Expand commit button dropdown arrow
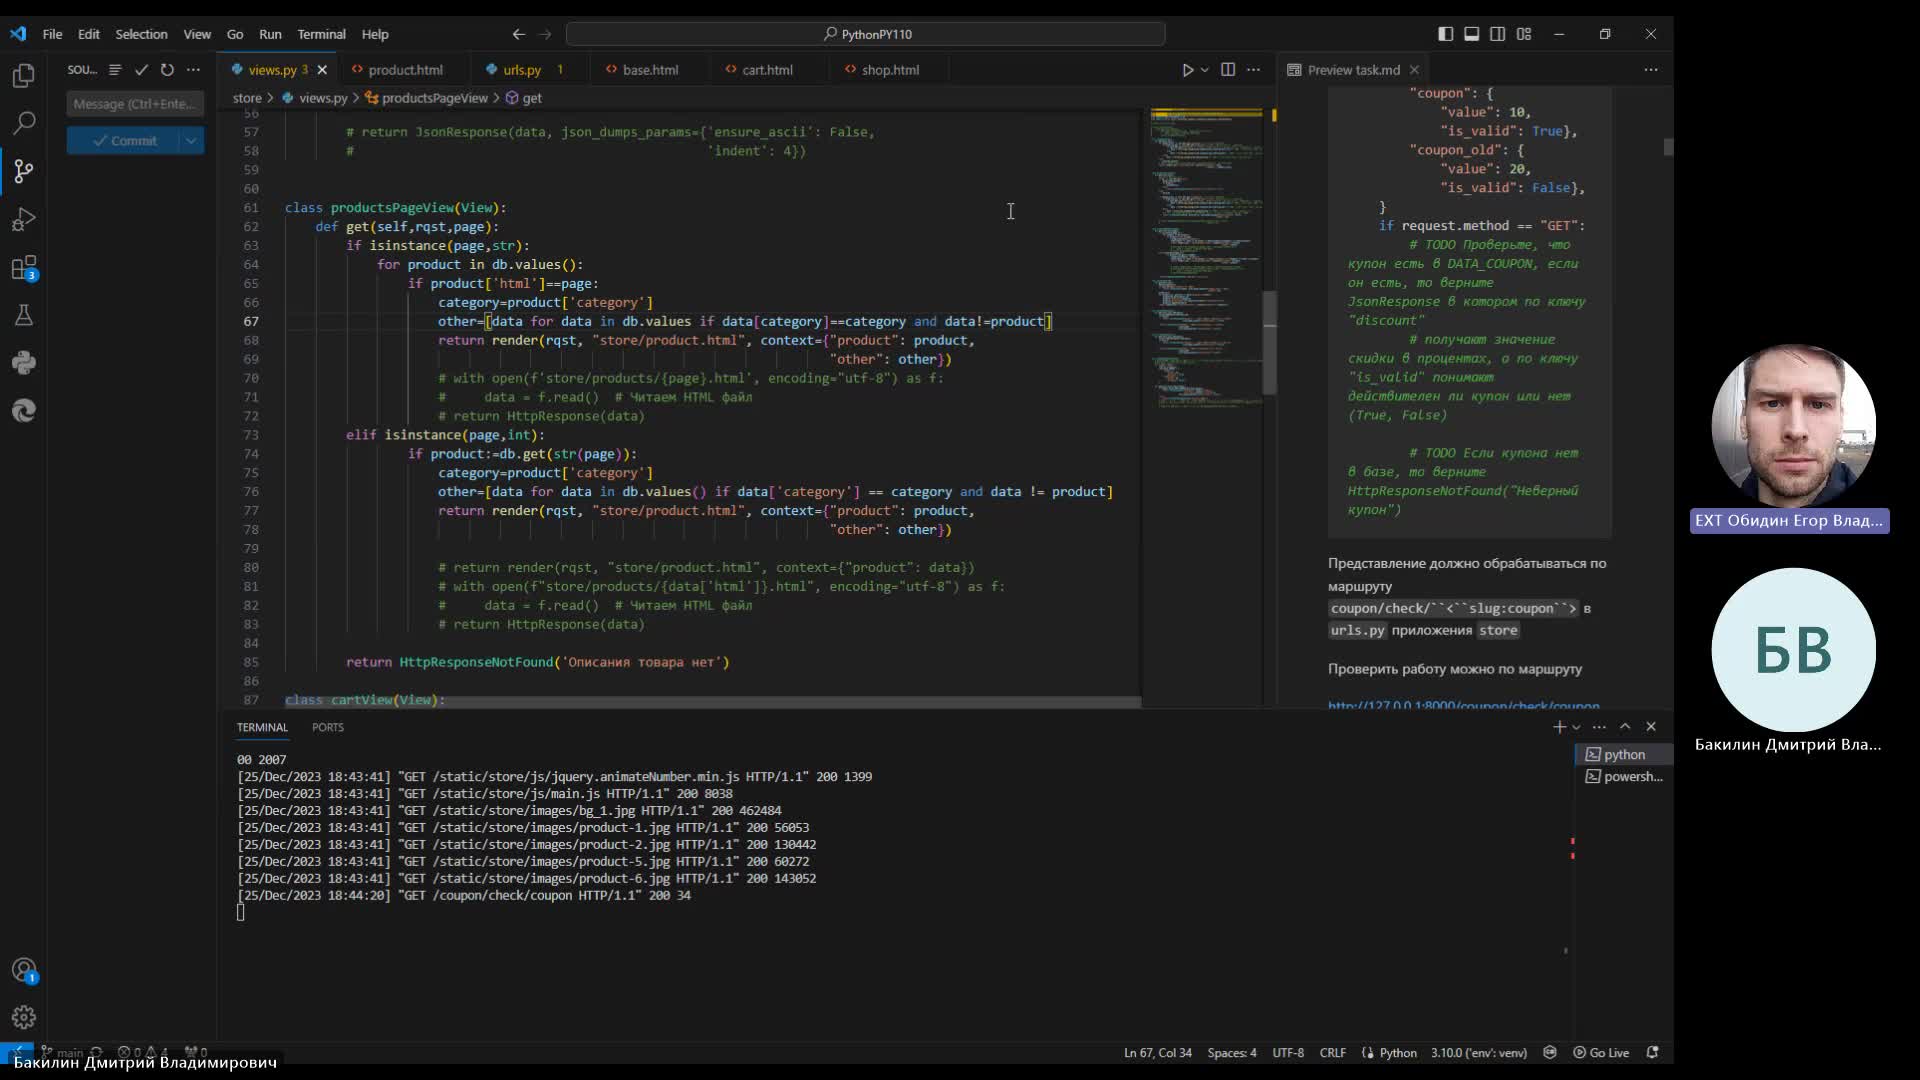Viewport: 1920px width, 1080px height. pos(191,141)
